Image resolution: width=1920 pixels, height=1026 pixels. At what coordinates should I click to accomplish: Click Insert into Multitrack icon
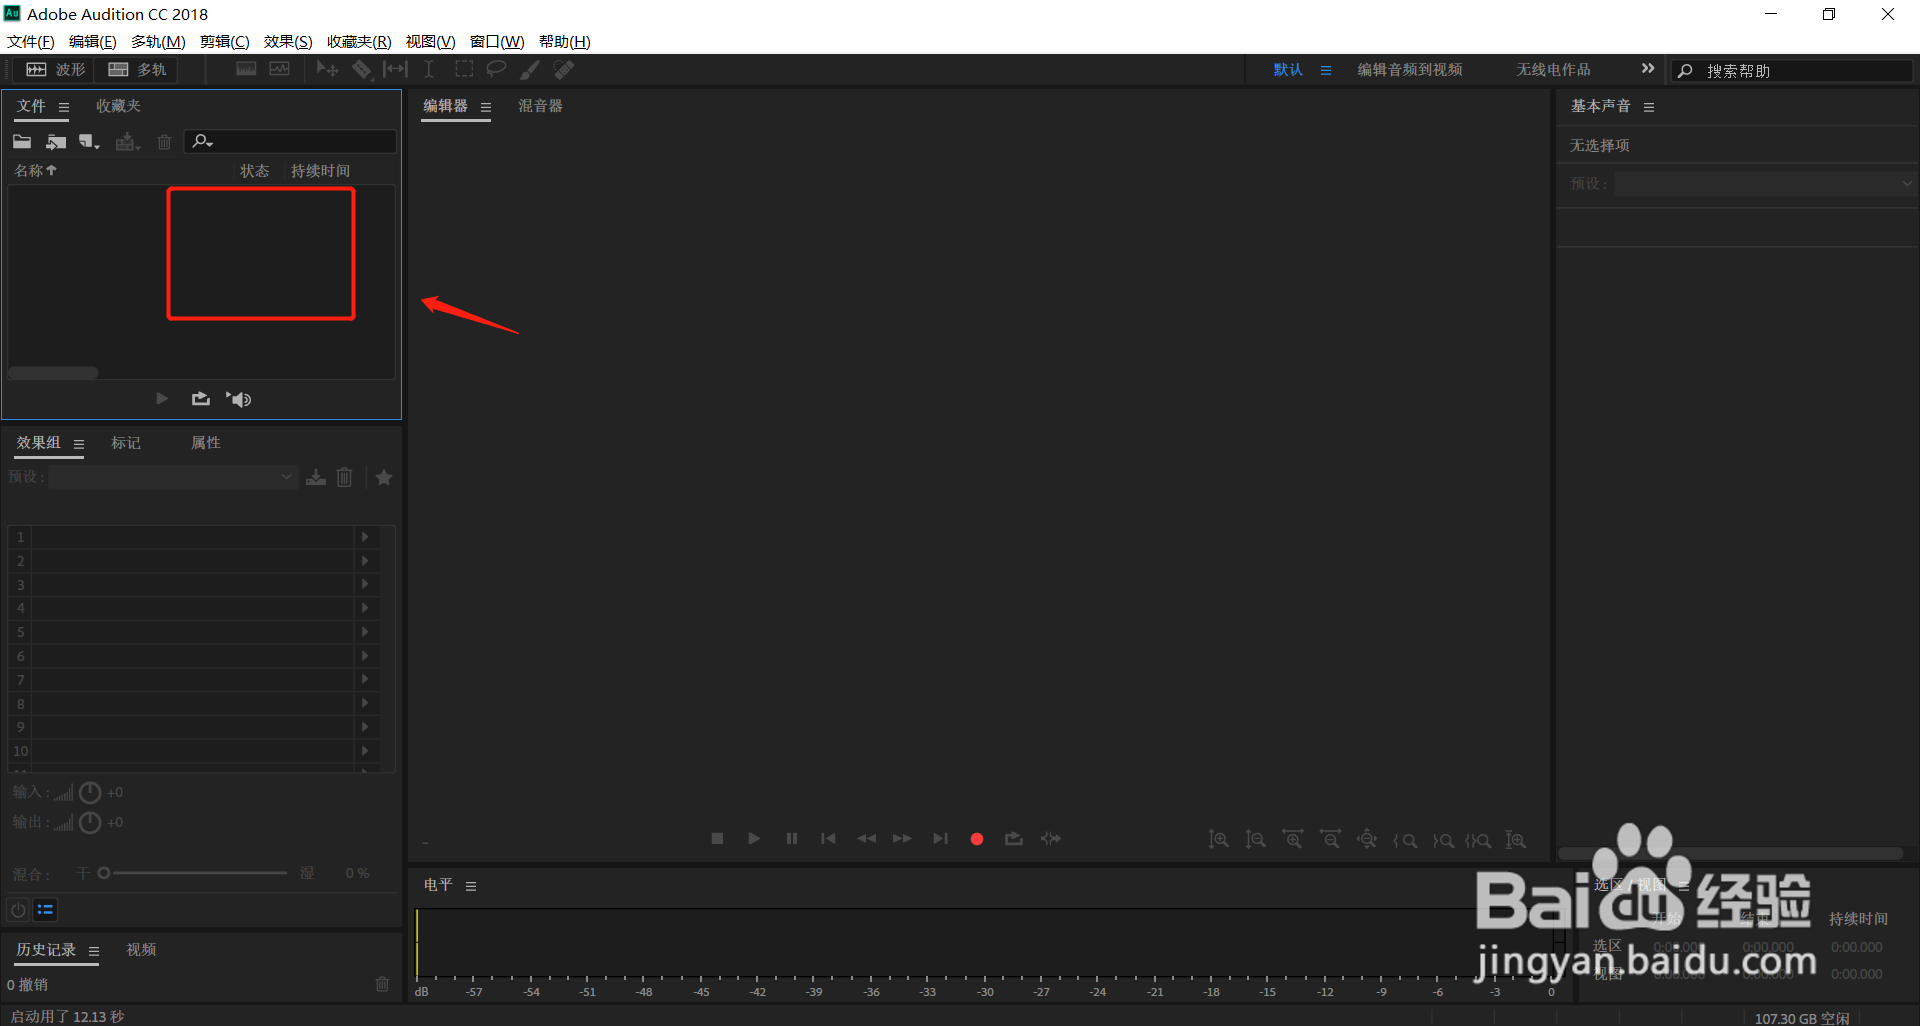tap(127, 142)
